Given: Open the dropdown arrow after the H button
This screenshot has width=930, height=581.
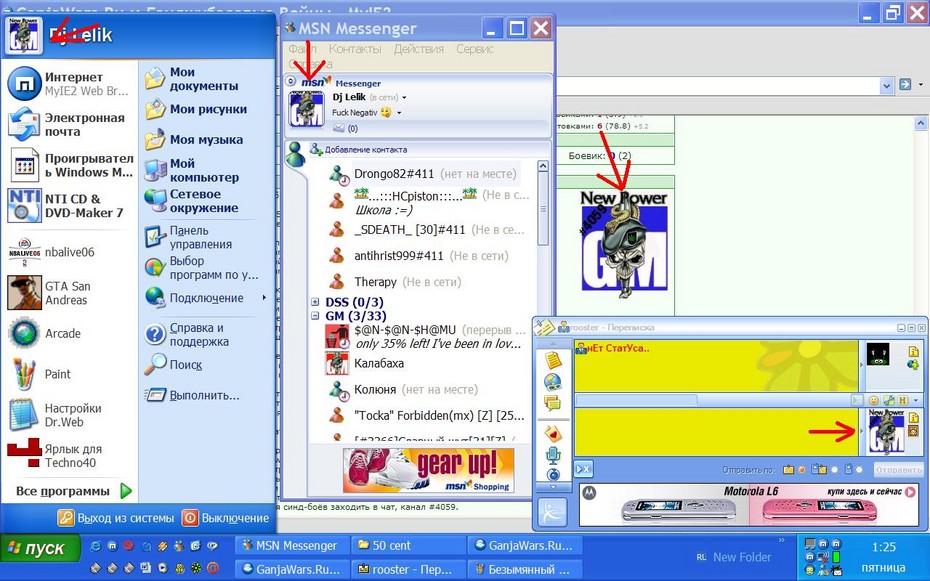Looking at the screenshot, I should point(916,401).
